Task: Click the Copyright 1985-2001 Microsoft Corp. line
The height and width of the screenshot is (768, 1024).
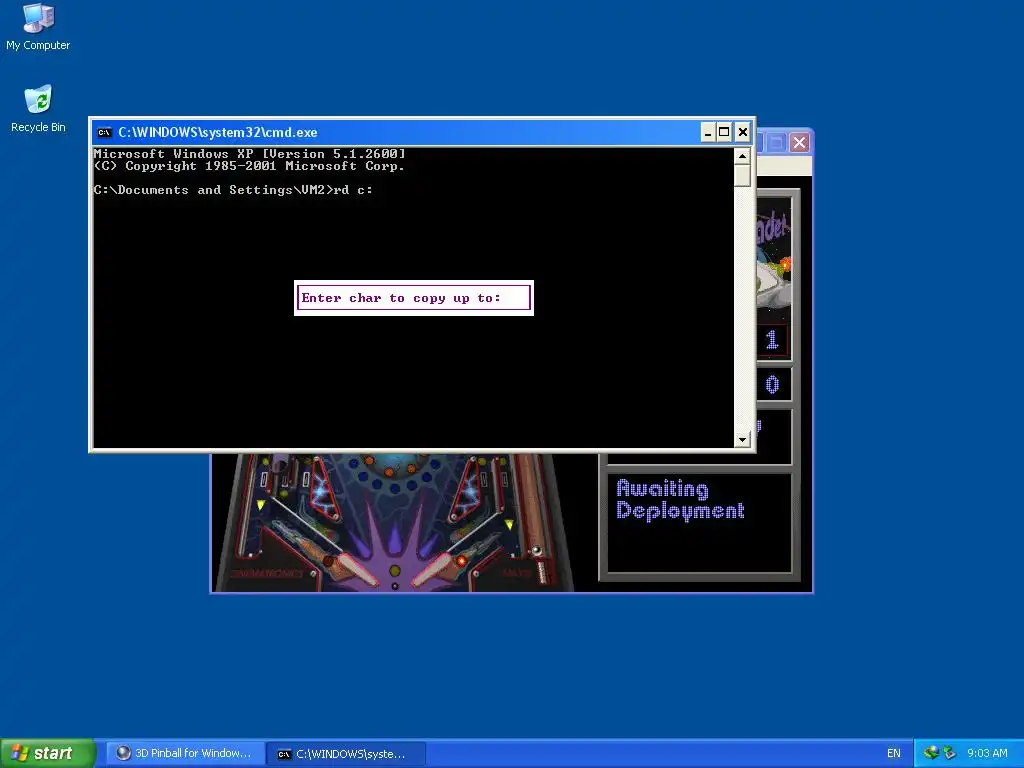Action: (x=249, y=166)
